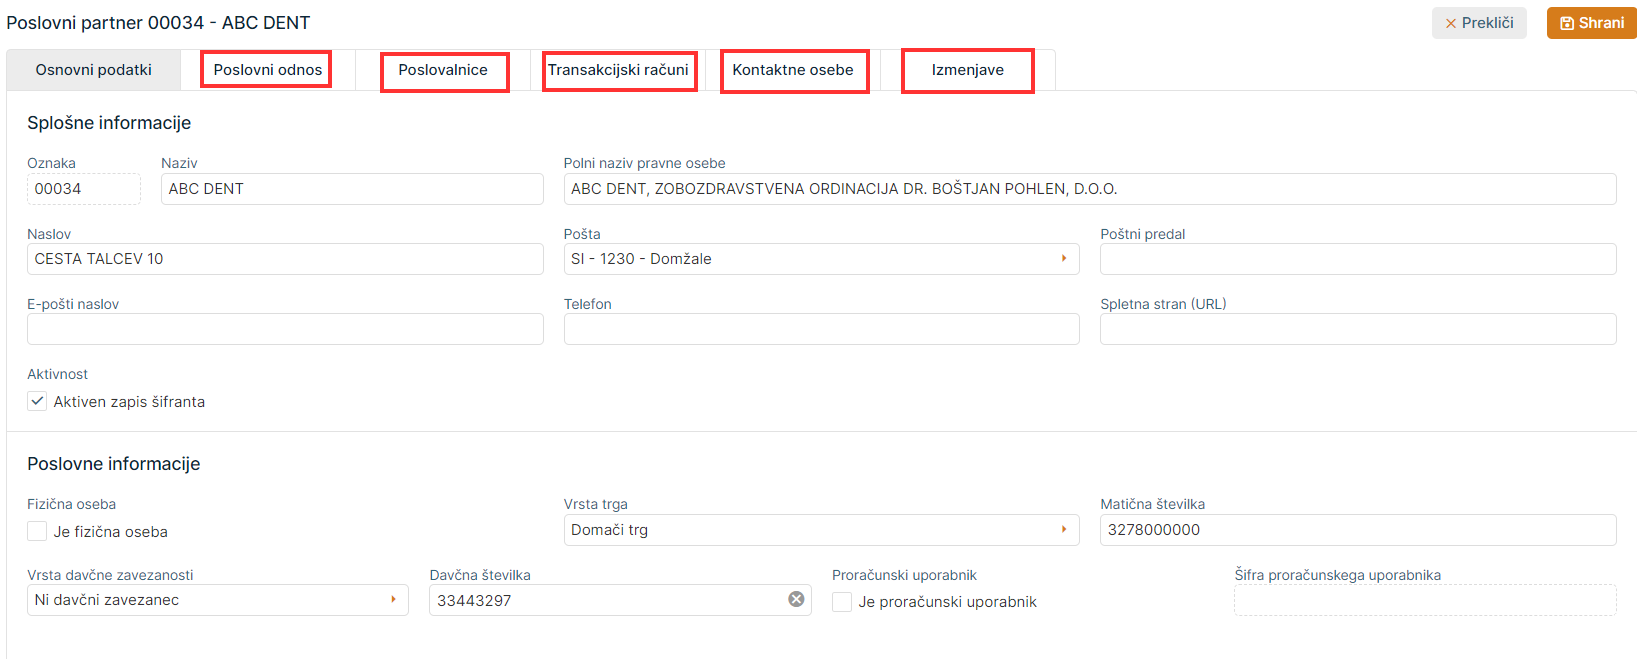Viewport: 1637px width, 659px height.
Task: Clear the Davčna številka field with X icon
Action: 796,599
